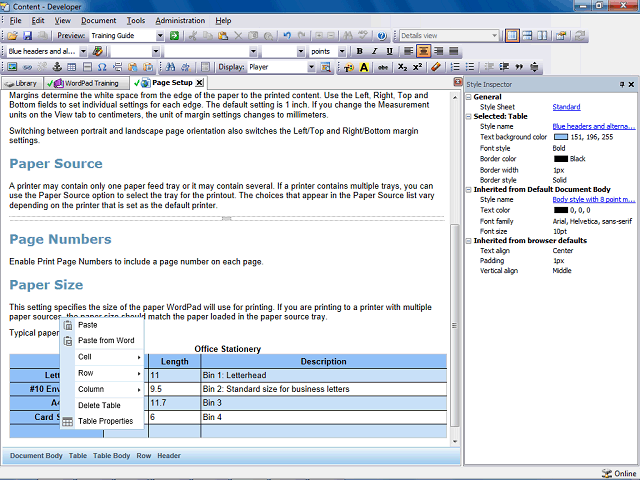Apply strikethrough formatting with abc icon

(x=382, y=67)
